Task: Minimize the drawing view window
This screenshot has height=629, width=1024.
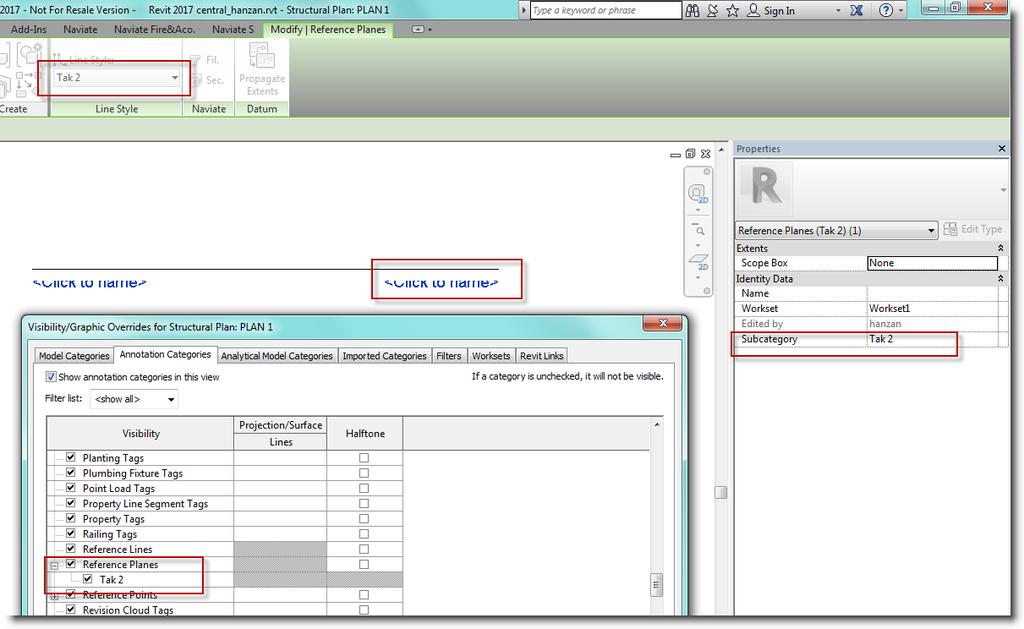Action: point(675,155)
